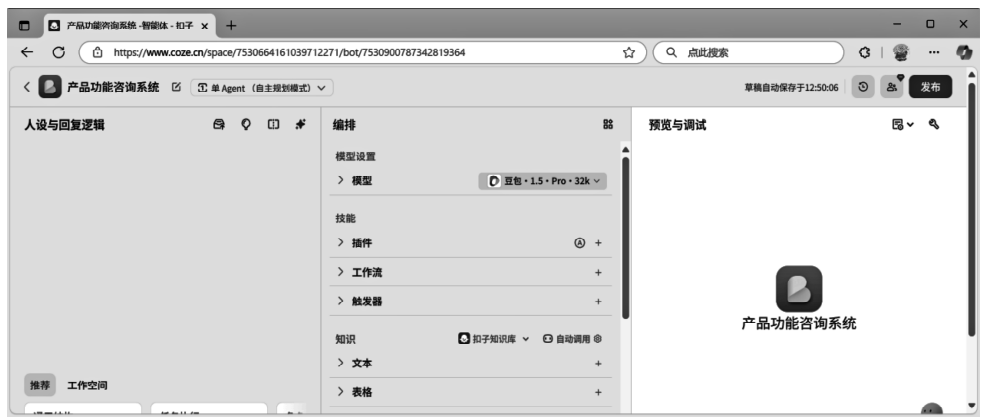Screen dimensions: 986x420
Task: Open the 豆包 1.5 Pro 32k model dropdown
Action: (x=543, y=180)
